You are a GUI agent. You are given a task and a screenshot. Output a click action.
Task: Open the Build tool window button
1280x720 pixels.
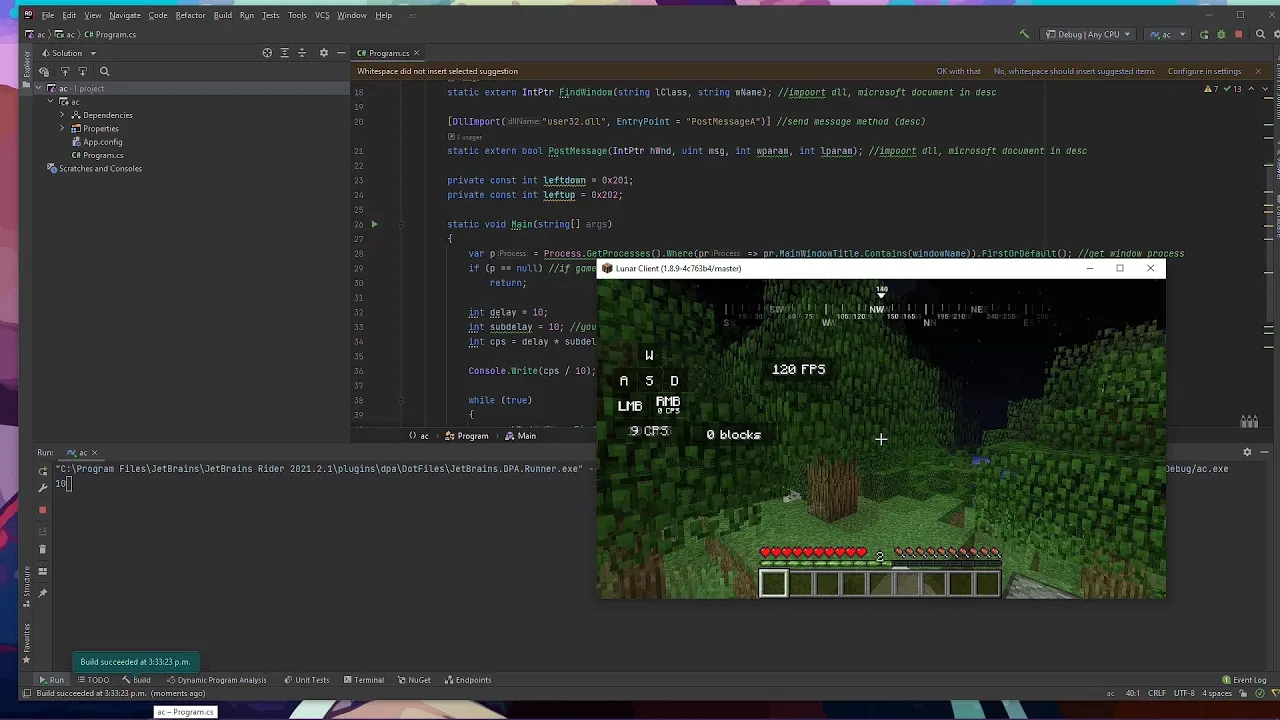[136, 680]
